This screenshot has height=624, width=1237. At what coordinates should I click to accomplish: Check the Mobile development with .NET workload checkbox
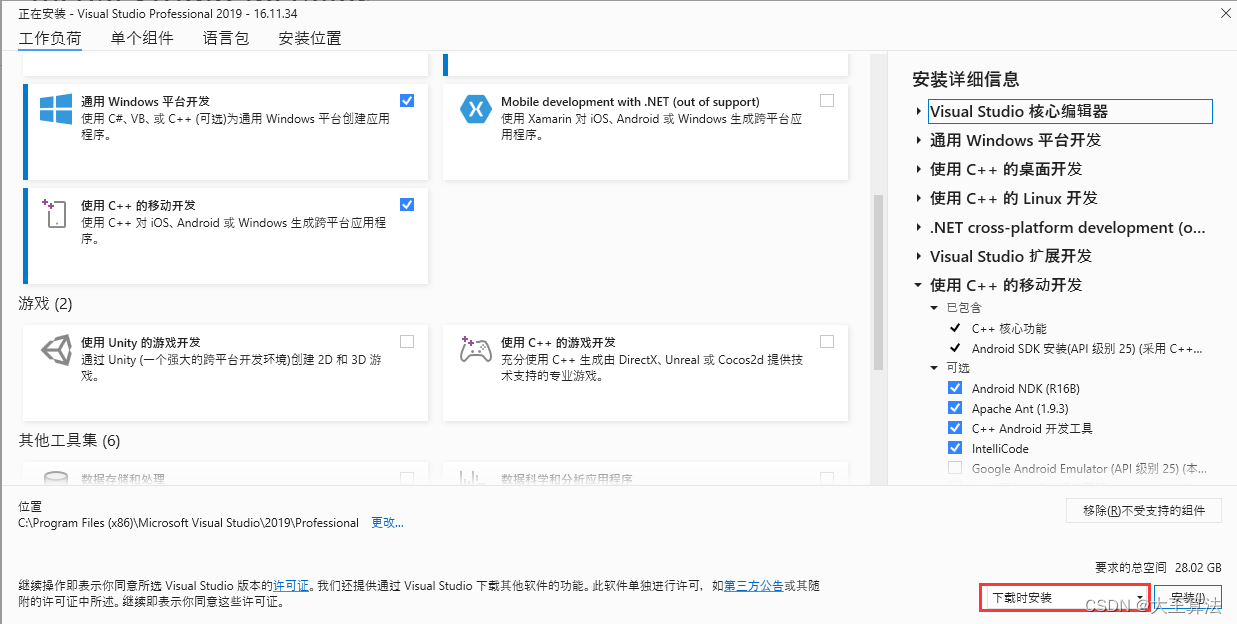826,100
